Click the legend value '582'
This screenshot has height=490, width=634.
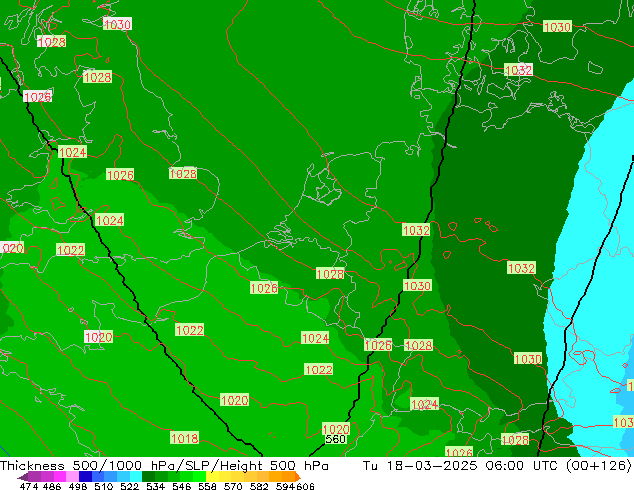(x=259, y=486)
